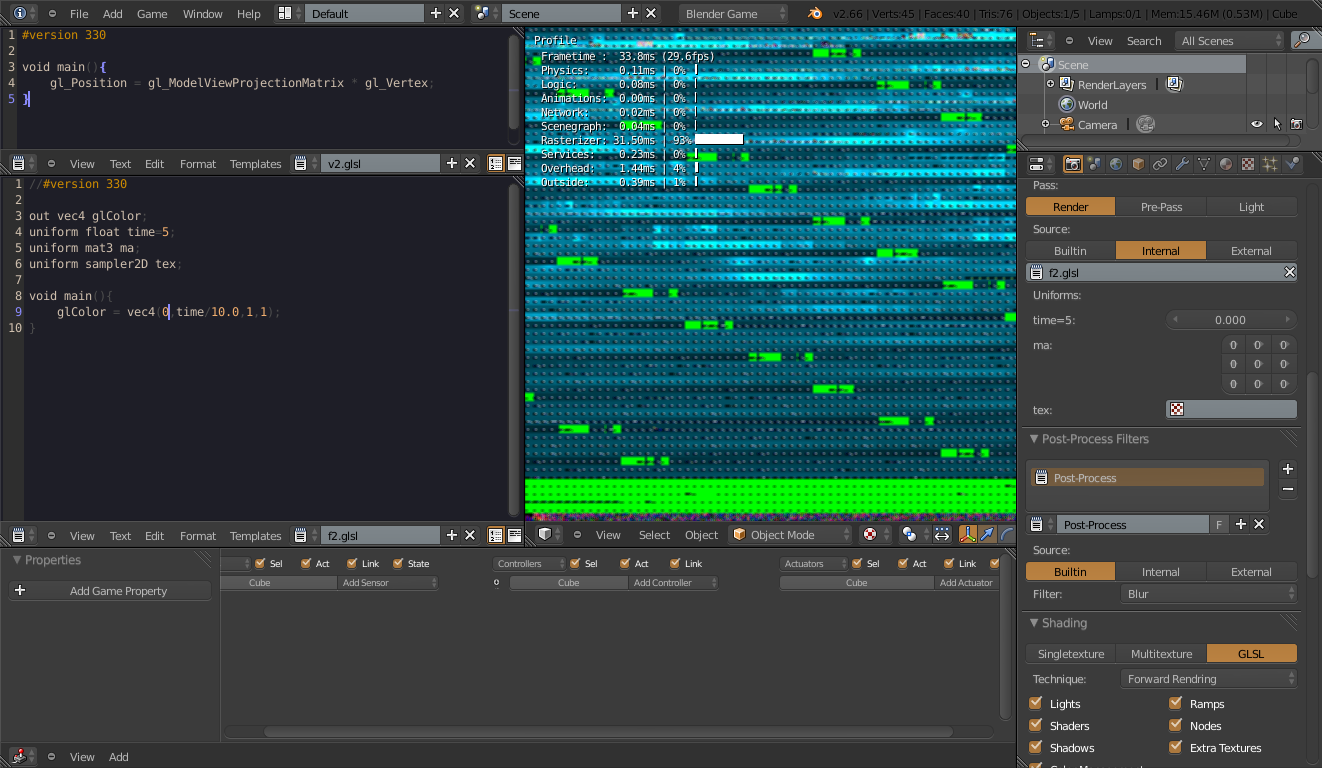1322x768 pixels.
Task: Toggle the Shadows checkbox
Action: [1036, 747]
